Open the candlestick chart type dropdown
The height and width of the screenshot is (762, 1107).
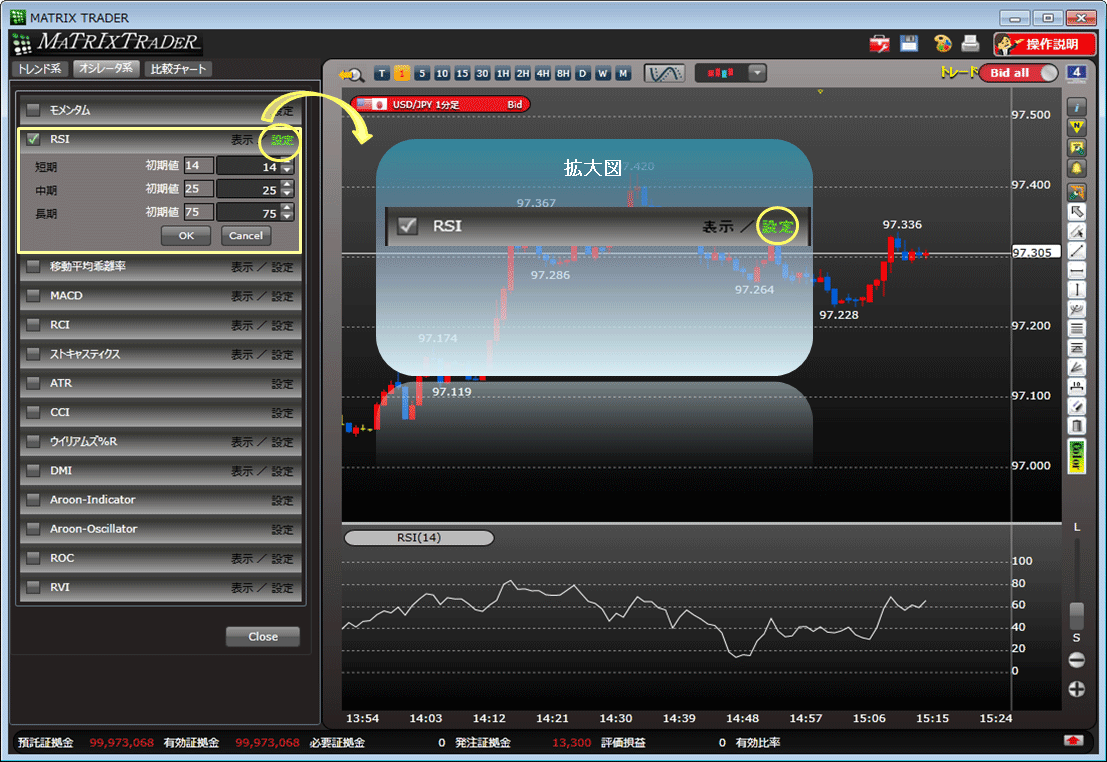pos(758,73)
